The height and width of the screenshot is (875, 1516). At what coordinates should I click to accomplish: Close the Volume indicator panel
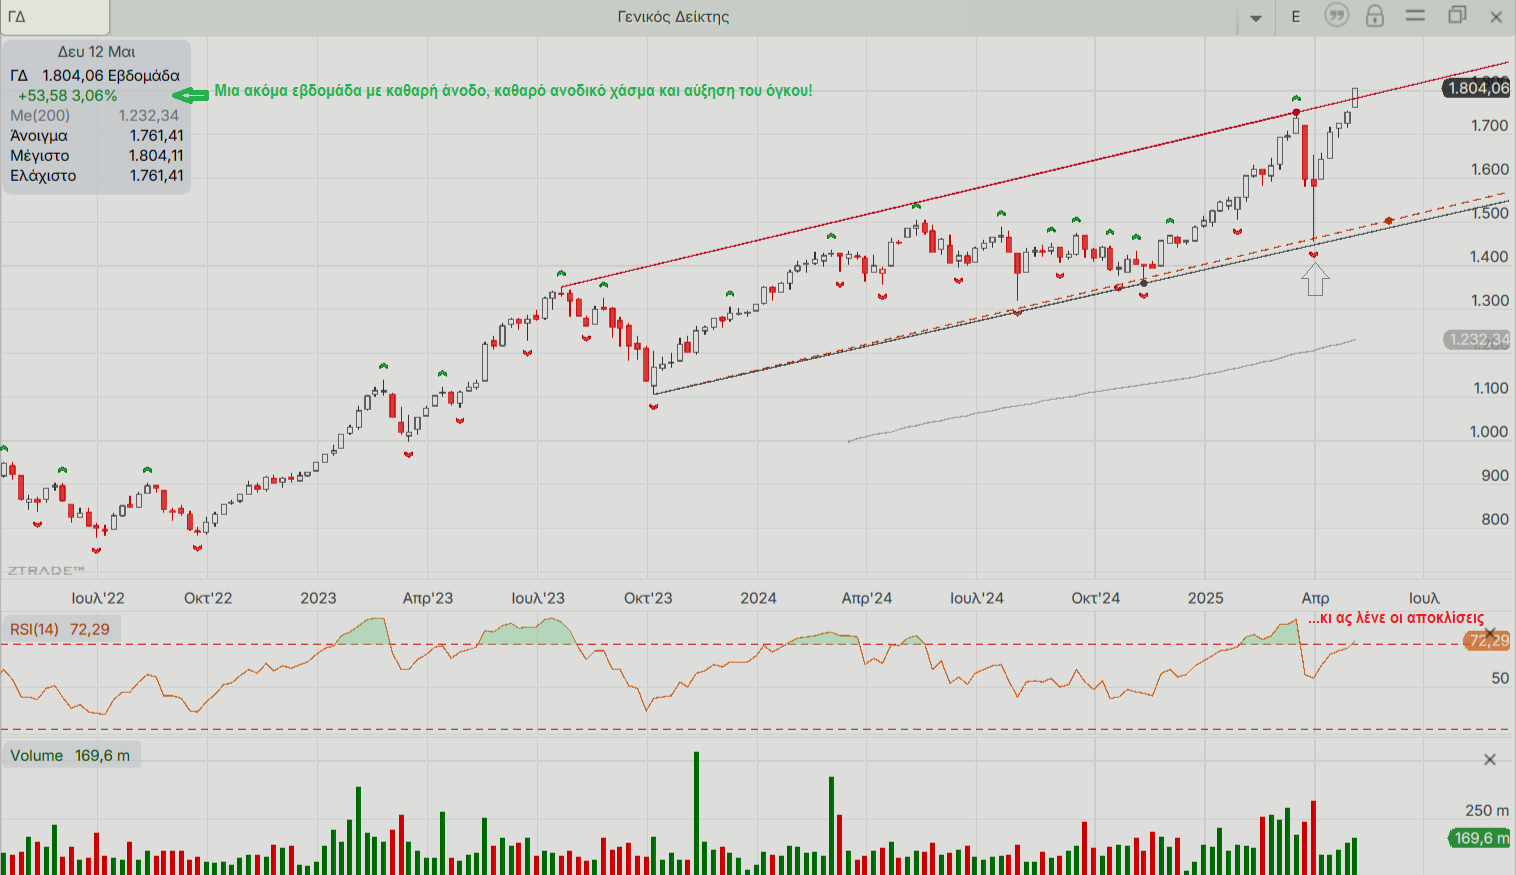click(1490, 760)
